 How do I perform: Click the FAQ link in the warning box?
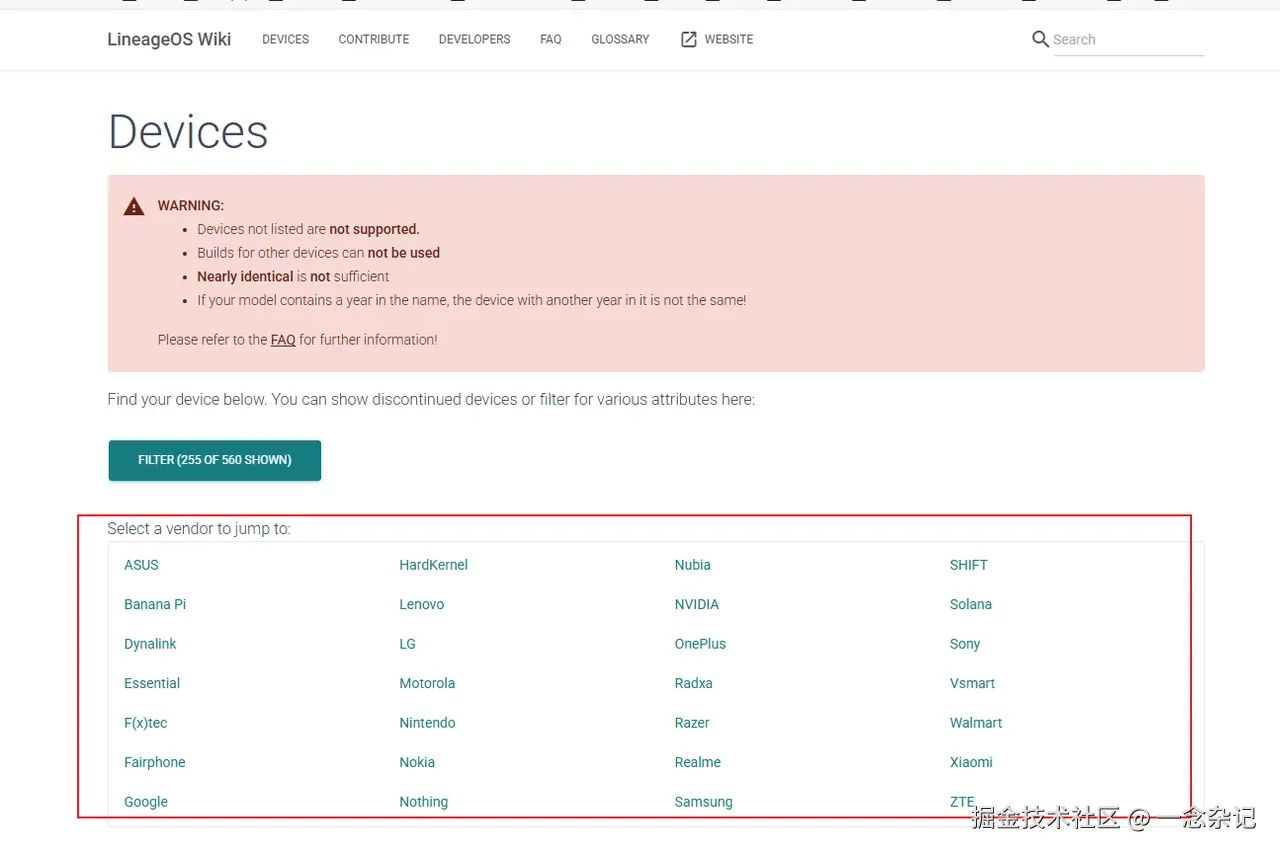283,340
